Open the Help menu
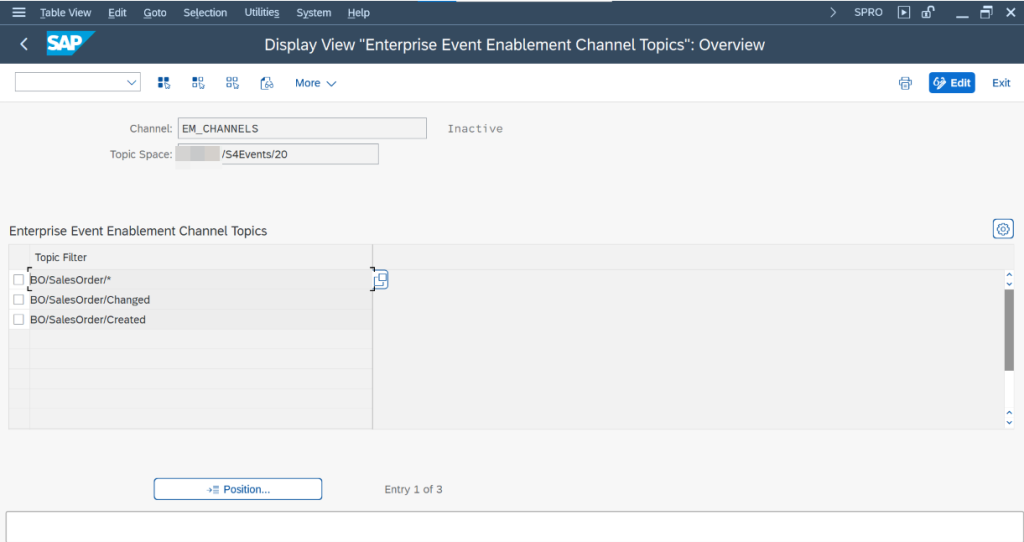This screenshot has height=542, width=1024. (359, 12)
